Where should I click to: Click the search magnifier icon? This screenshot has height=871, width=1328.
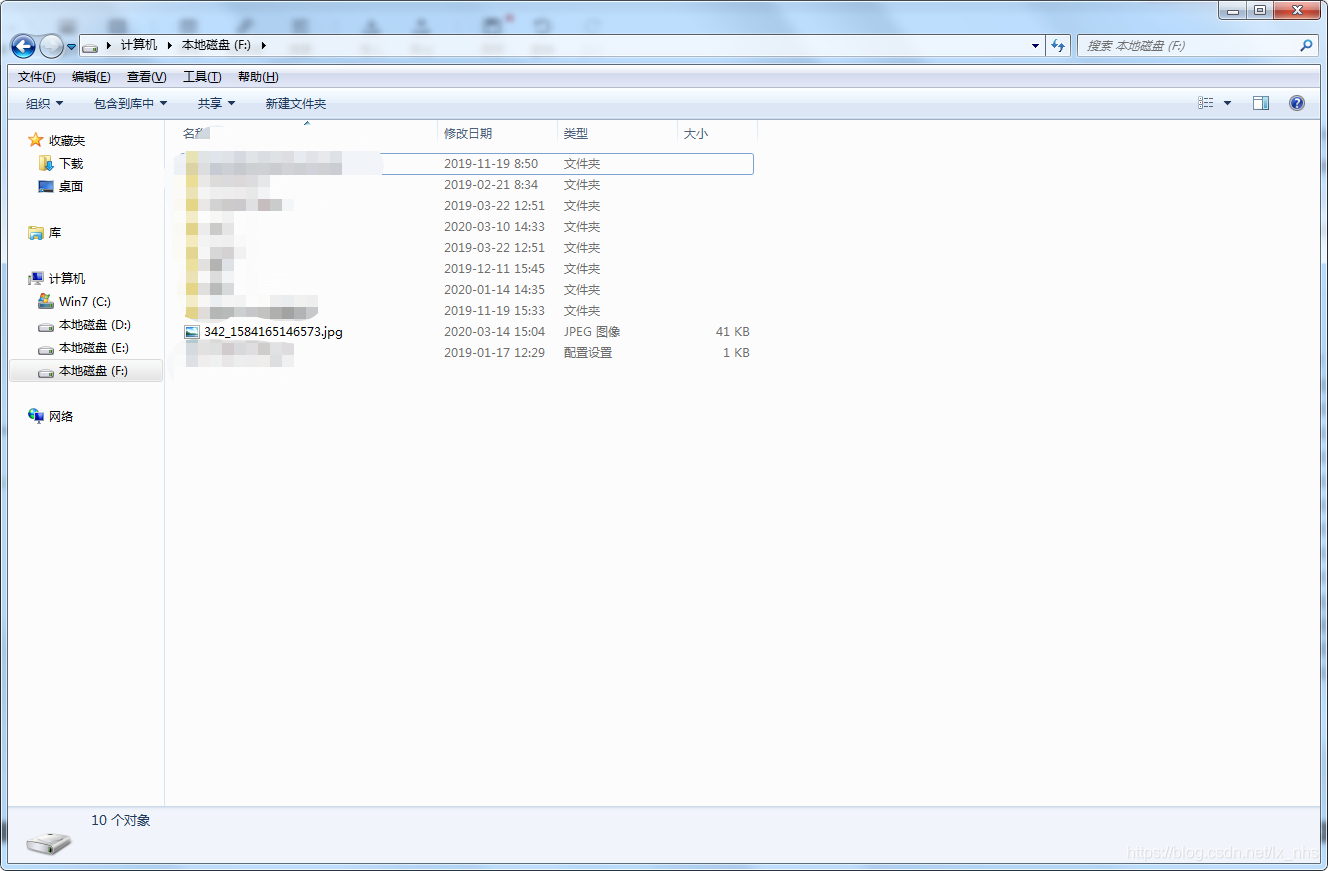(x=1306, y=46)
